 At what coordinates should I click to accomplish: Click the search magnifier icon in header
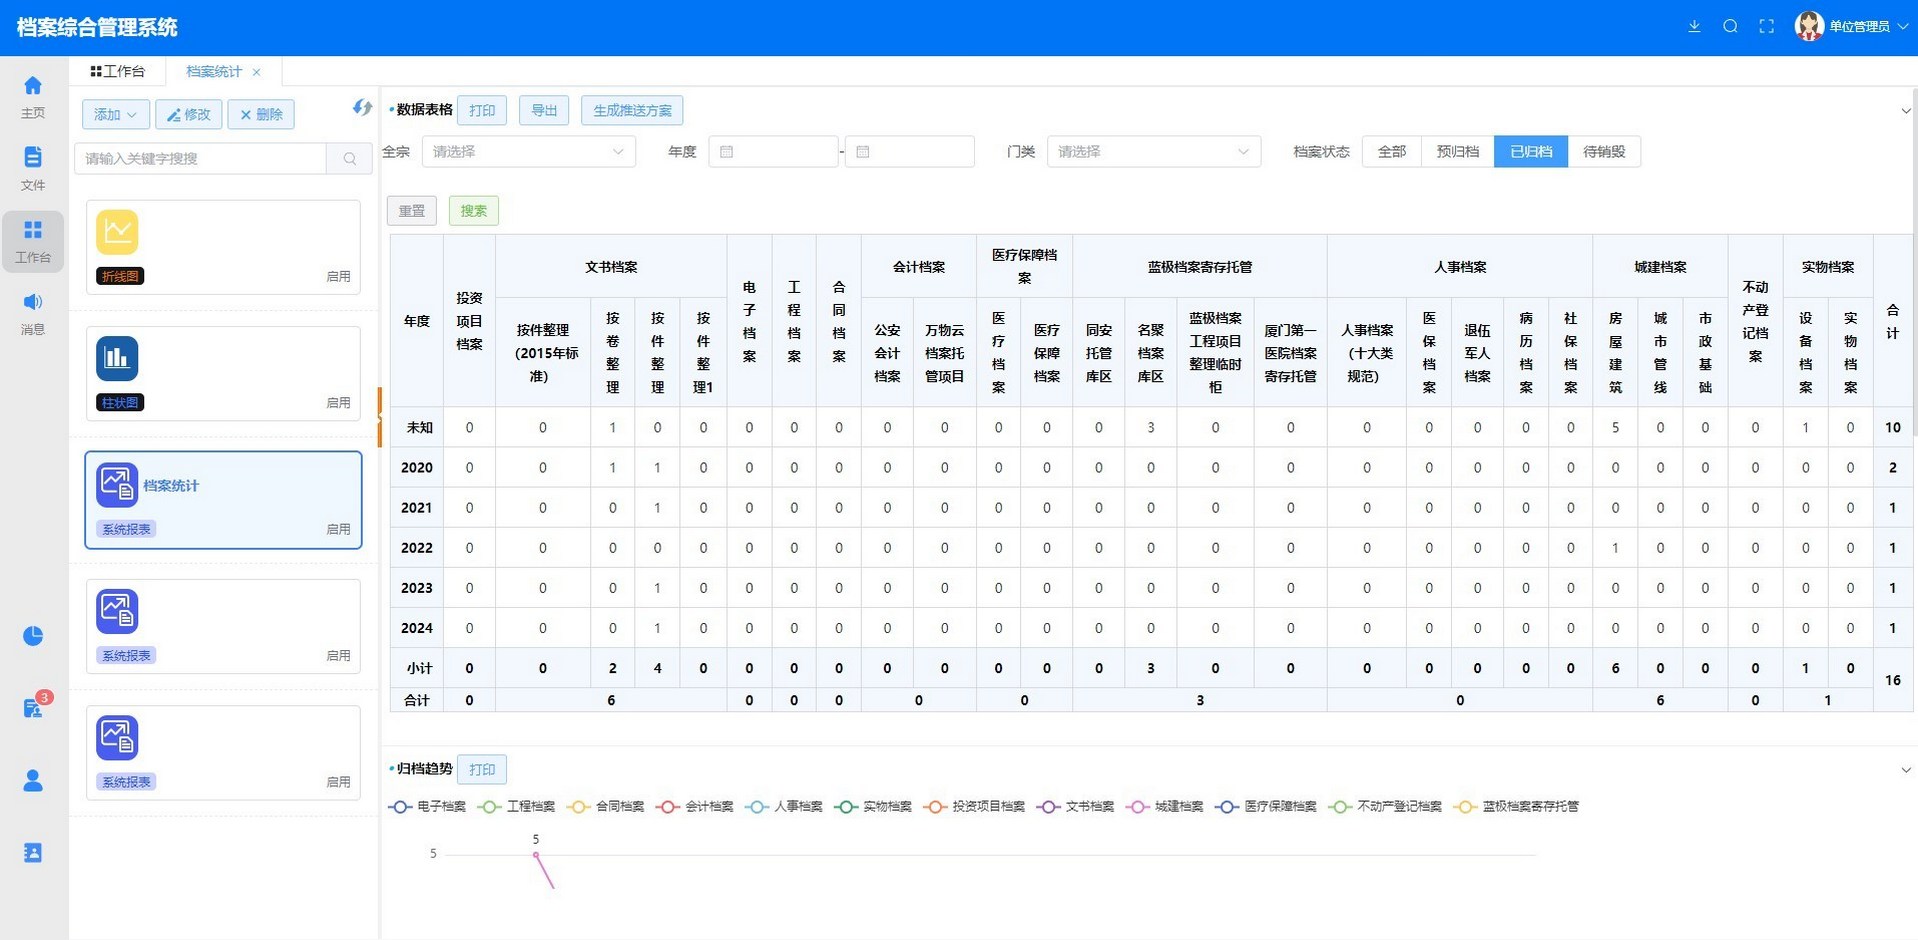[1730, 27]
